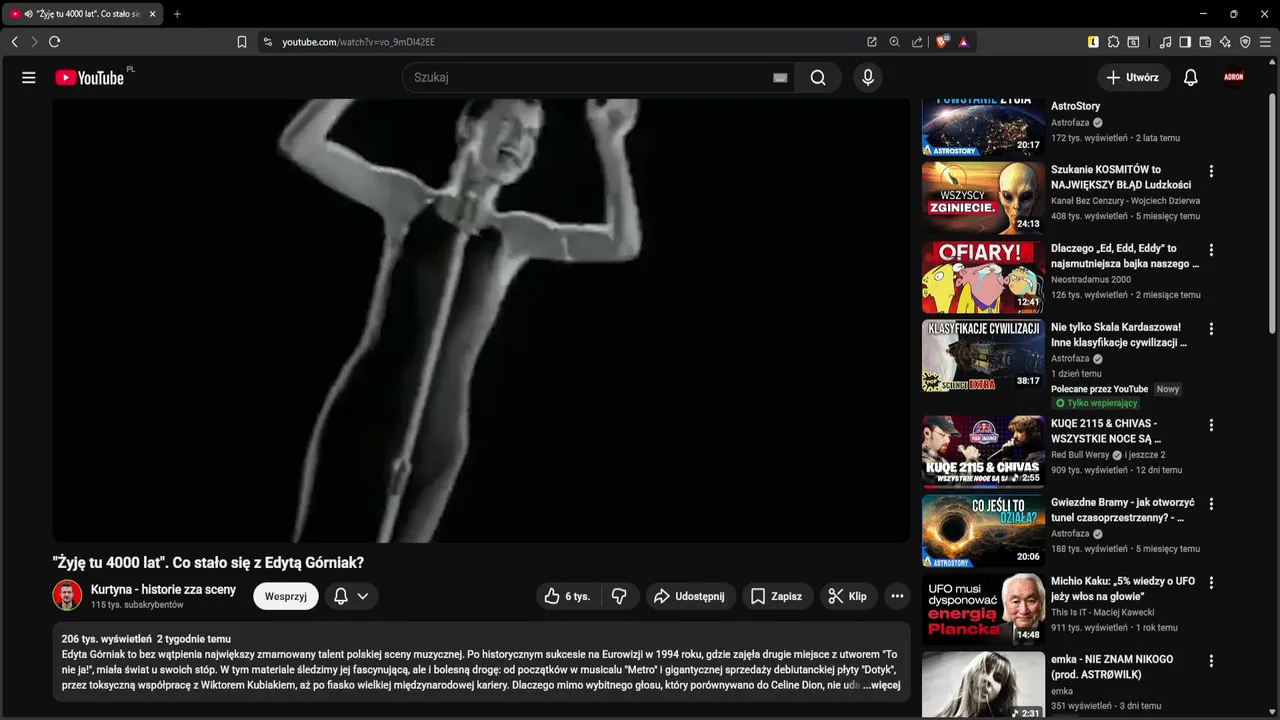
Task: Share this page from the address bar
Action: (917, 42)
